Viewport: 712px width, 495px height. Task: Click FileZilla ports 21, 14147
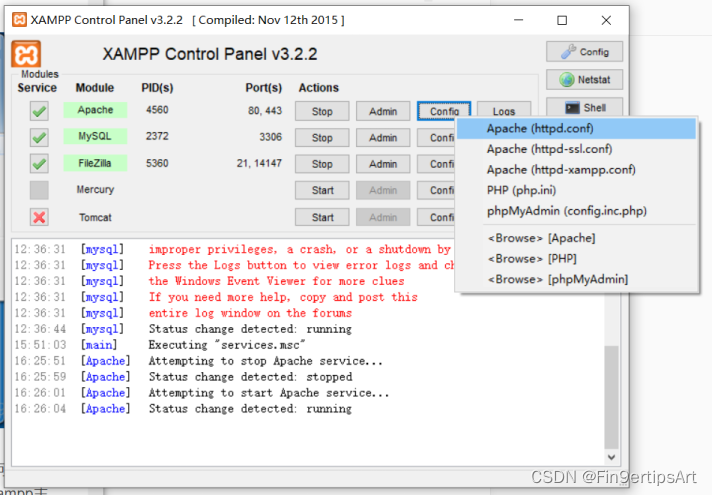coord(259,163)
